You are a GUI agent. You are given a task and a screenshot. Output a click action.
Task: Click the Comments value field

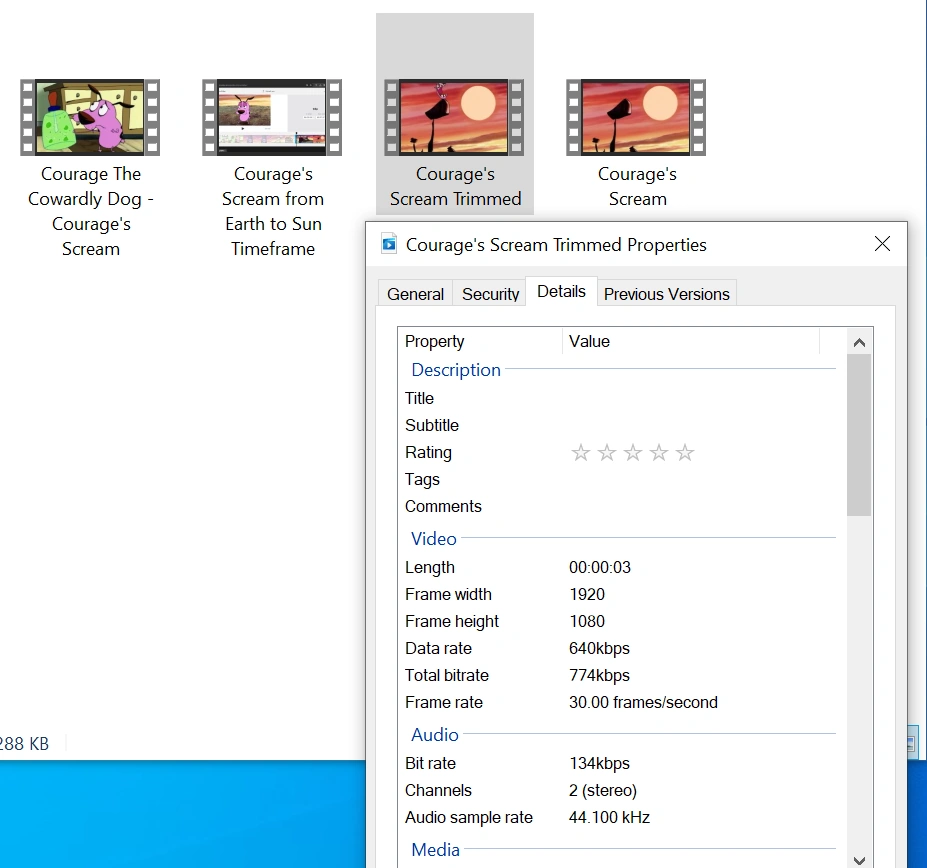pyautogui.click(x=702, y=507)
